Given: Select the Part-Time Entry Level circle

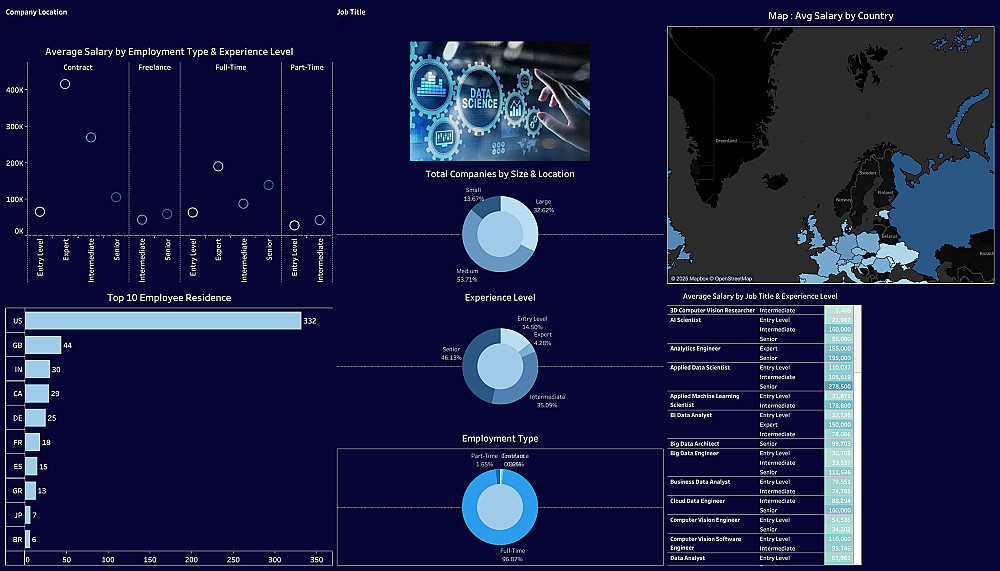Looking at the screenshot, I should 294,225.
